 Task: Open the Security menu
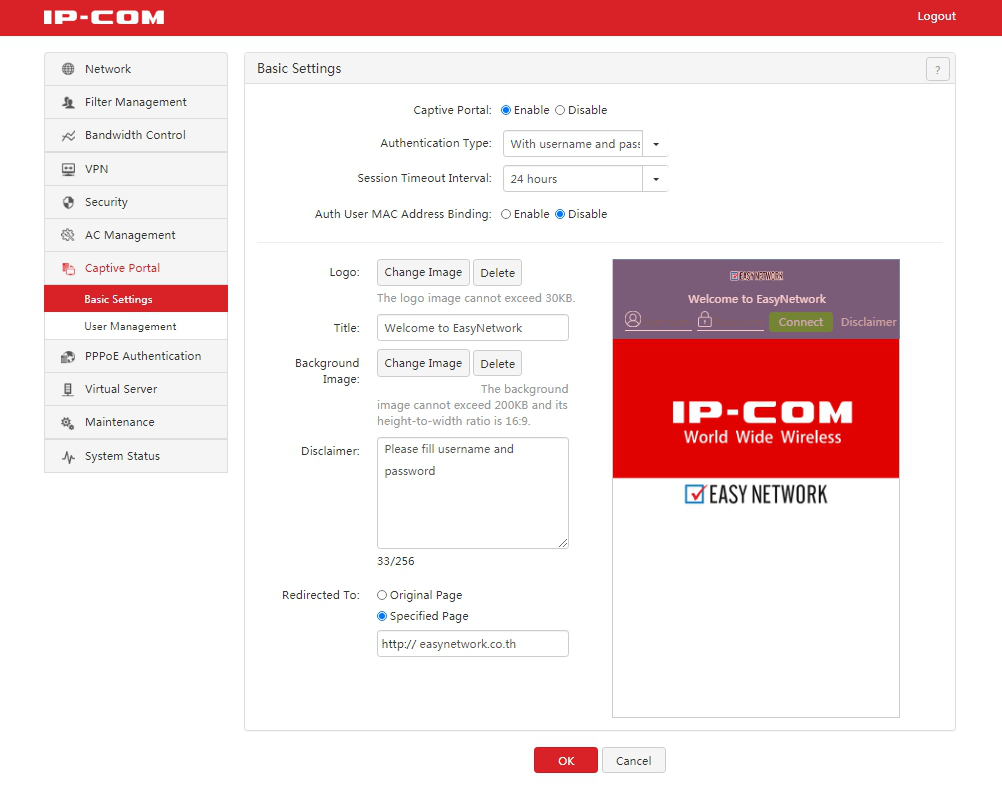pyautogui.click(x=136, y=203)
